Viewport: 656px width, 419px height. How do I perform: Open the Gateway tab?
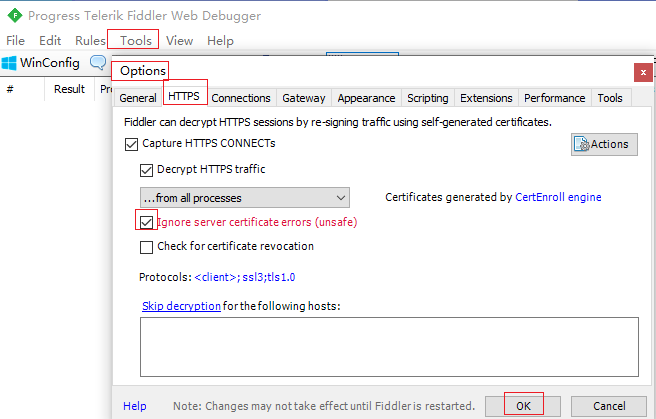pos(303,98)
